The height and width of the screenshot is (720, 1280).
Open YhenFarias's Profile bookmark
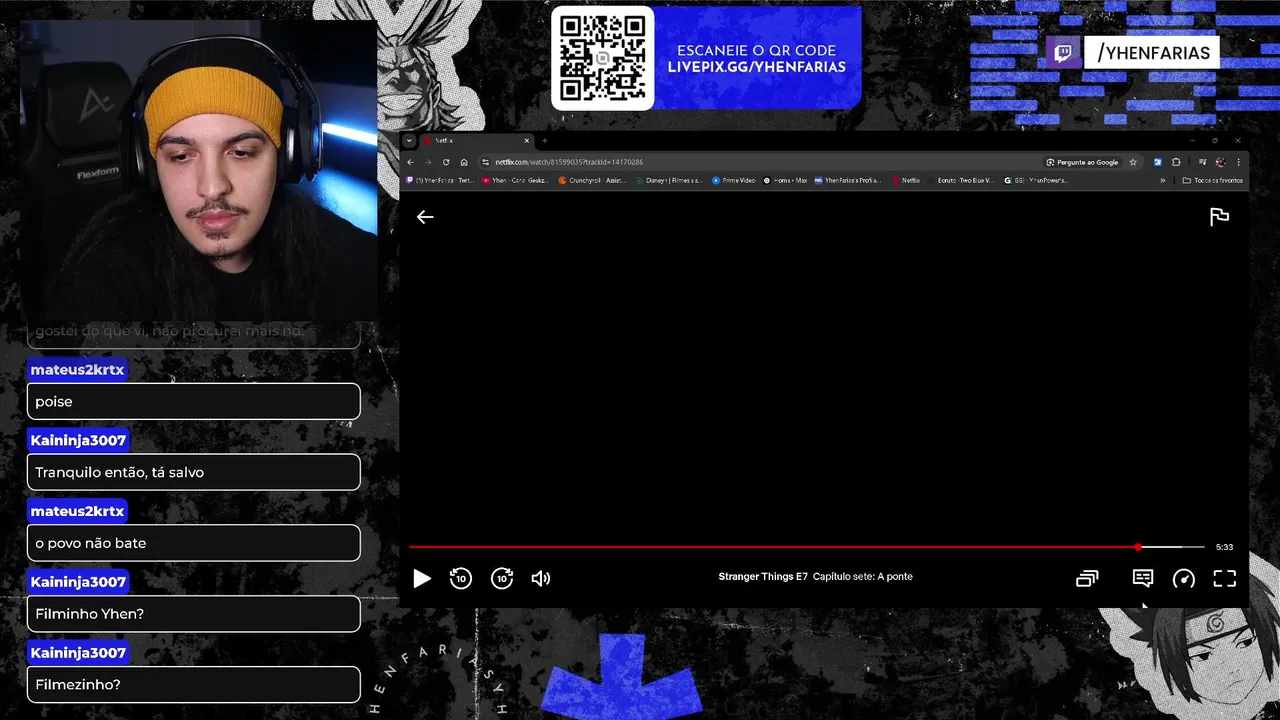[x=848, y=181]
